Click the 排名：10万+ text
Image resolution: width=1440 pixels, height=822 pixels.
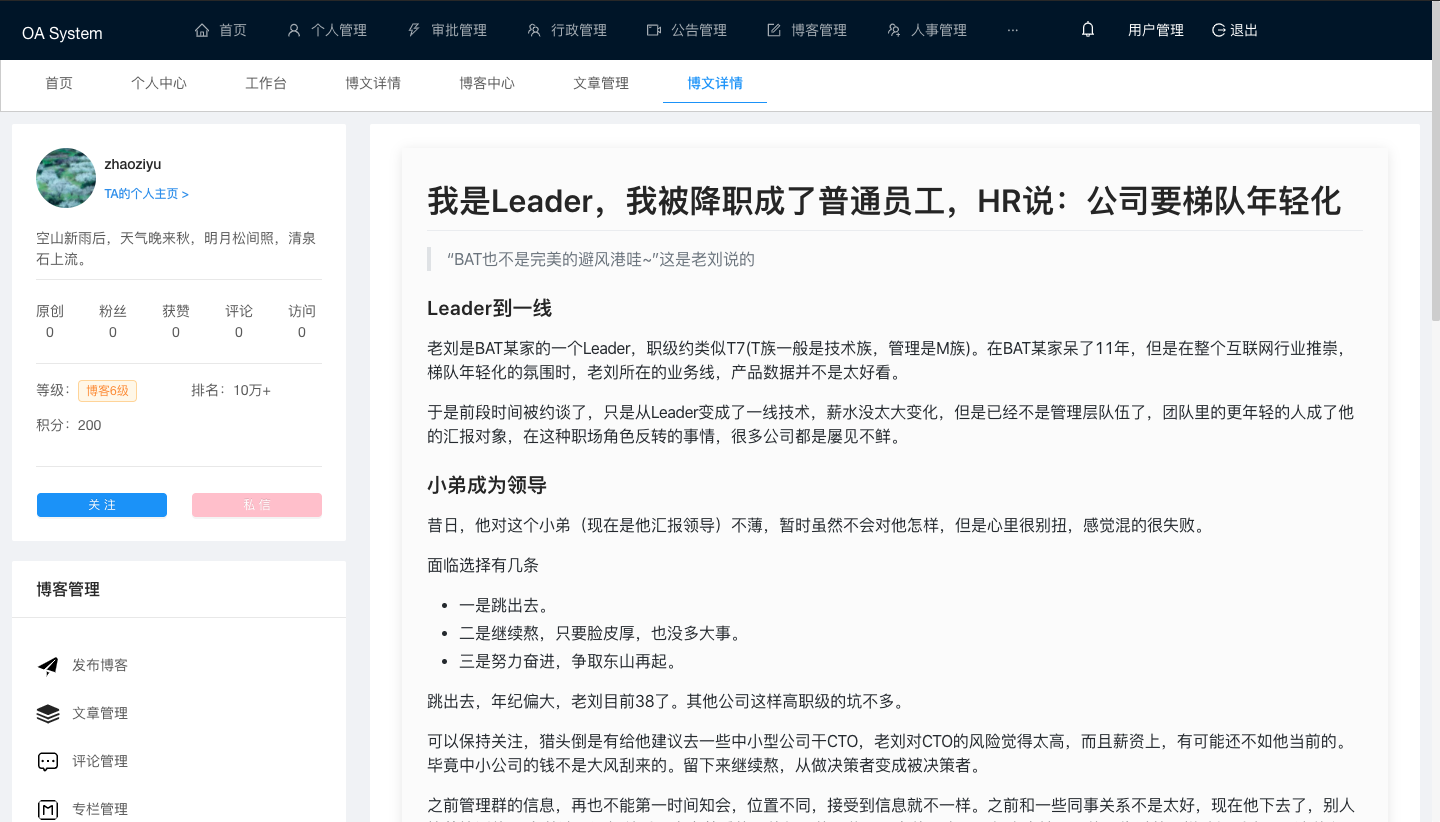point(231,390)
